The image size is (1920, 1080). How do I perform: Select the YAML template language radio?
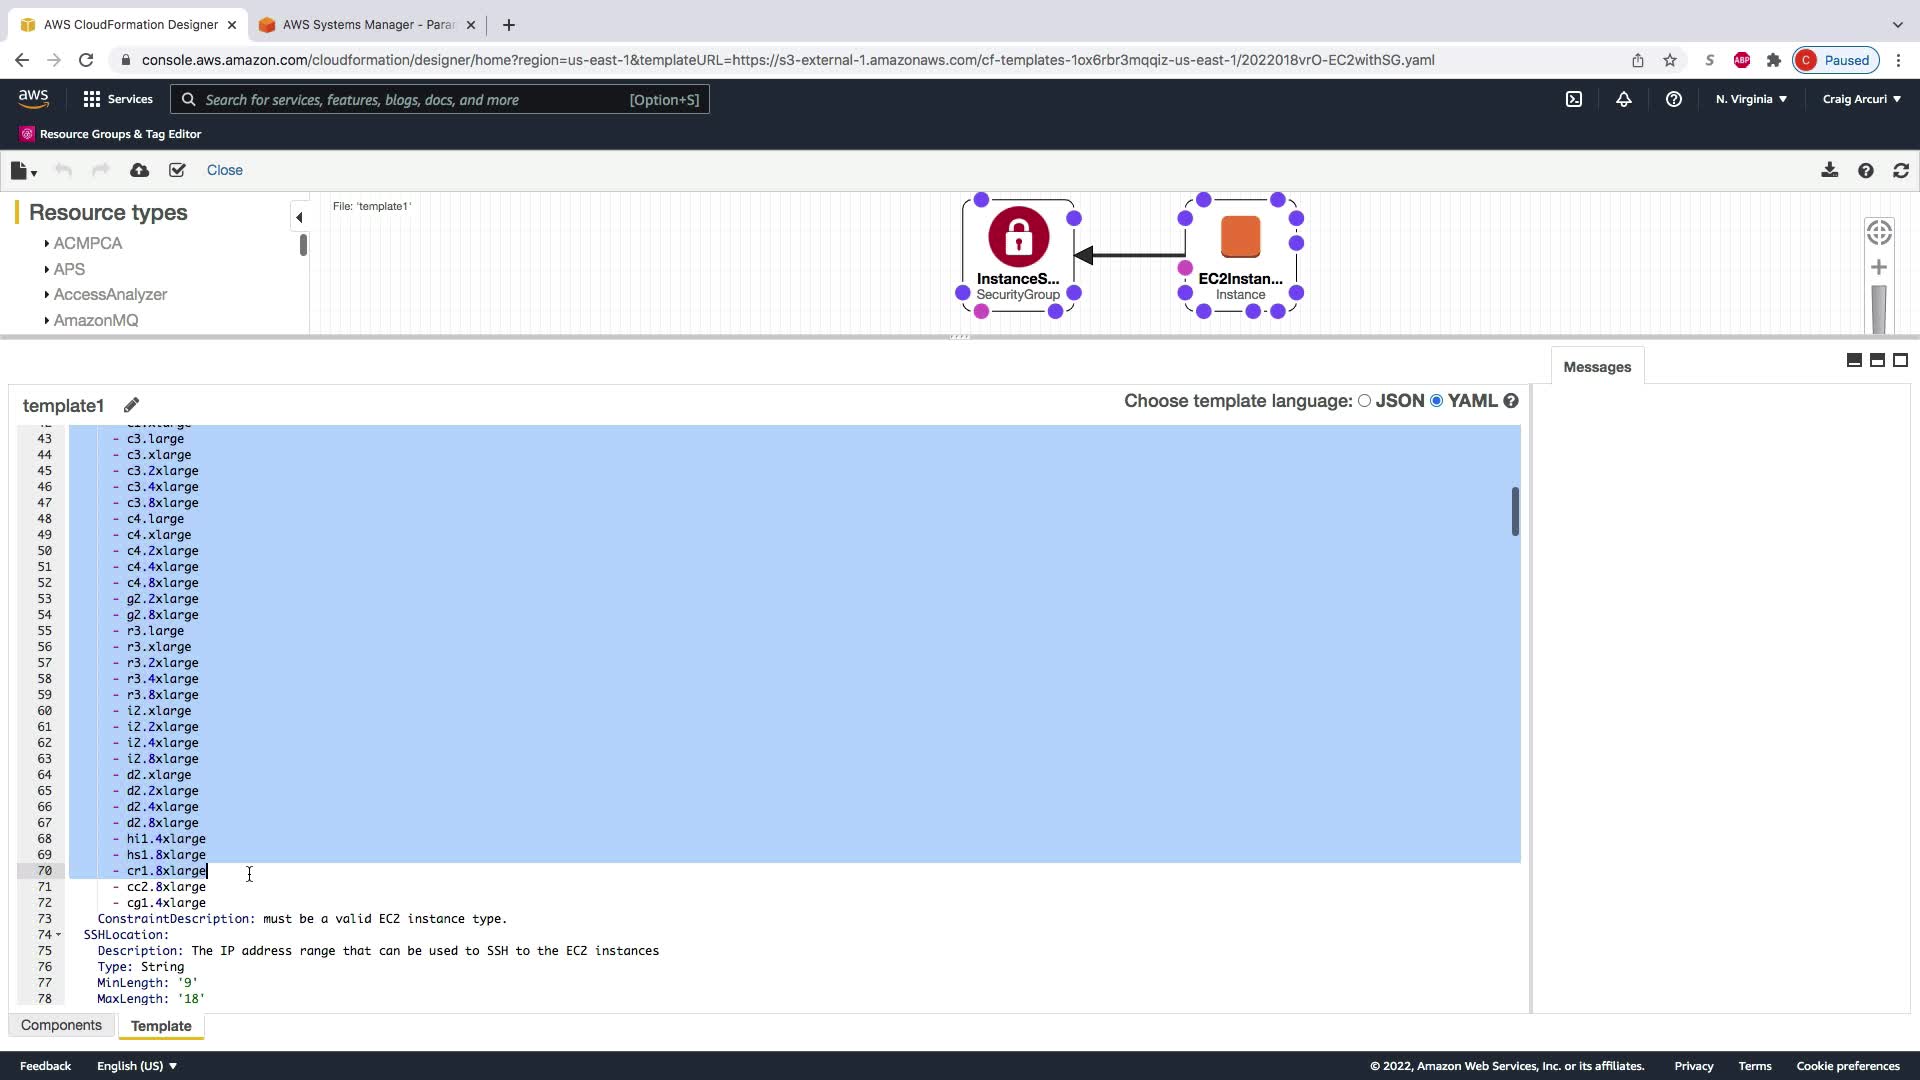coord(1437,401)
